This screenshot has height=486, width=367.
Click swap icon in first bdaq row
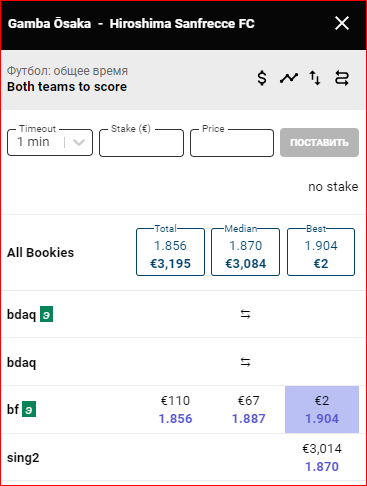(245, 314)
